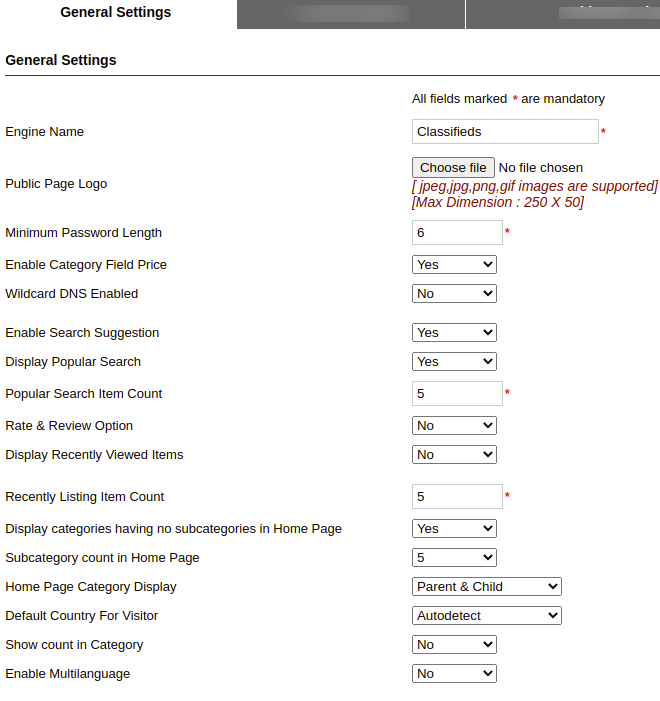Viewport: 660px width, 701px height.
Task: Click the 'jpeg,jpg,png,gif images are supported' note
Action: coord(535,186)
